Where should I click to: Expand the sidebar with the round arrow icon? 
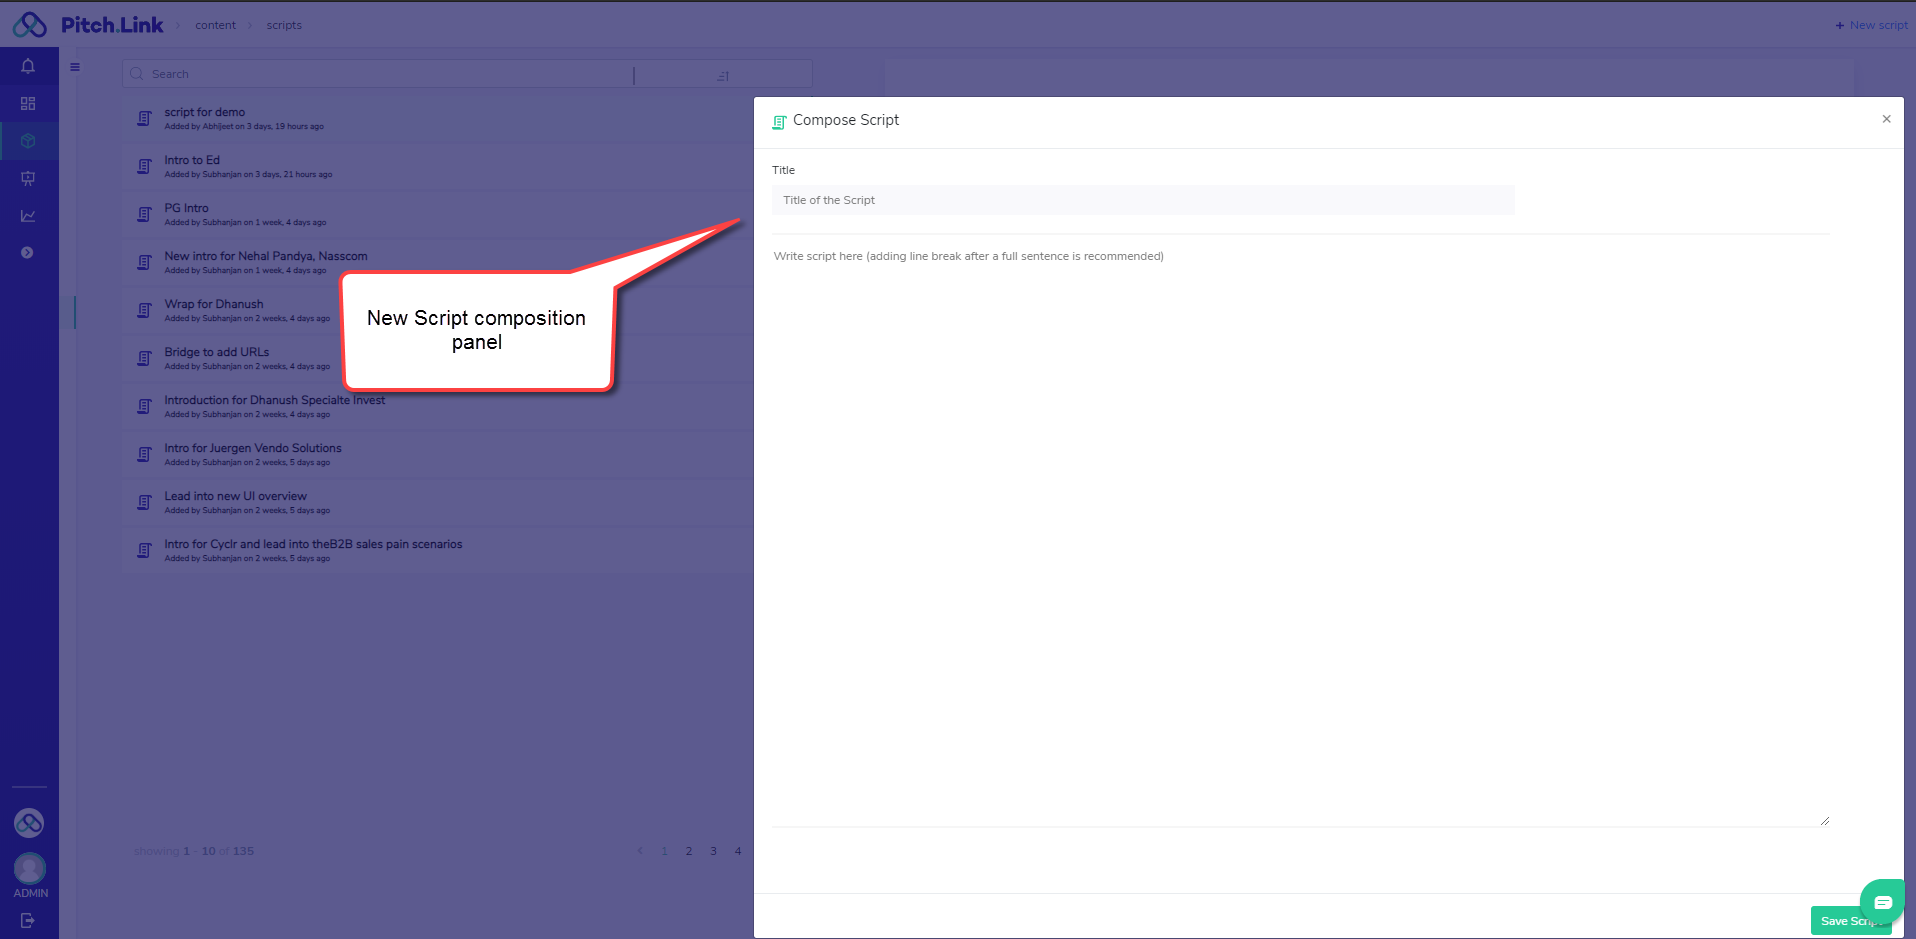point(27,253)
